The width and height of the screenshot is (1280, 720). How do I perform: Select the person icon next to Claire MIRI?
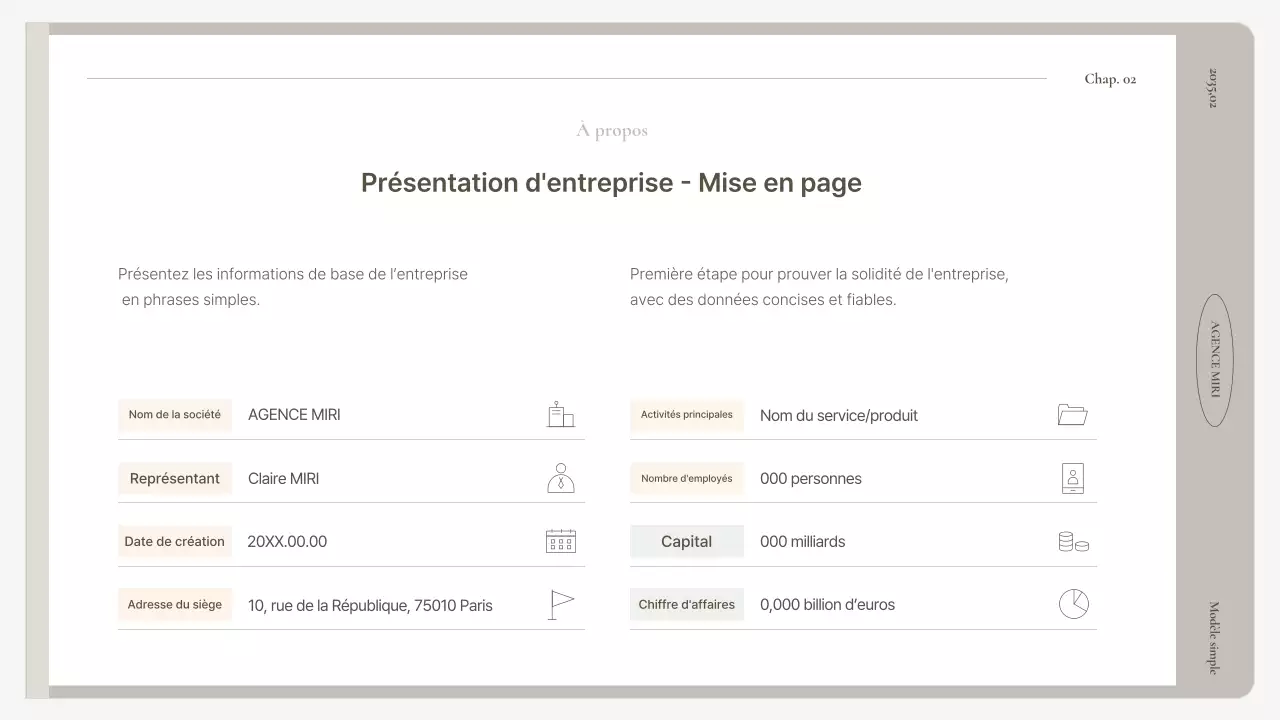[x=561, y=477]
